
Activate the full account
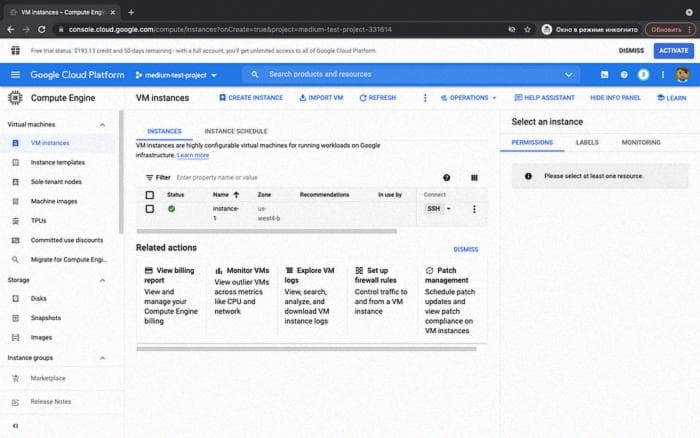click(x=674, y=50)
